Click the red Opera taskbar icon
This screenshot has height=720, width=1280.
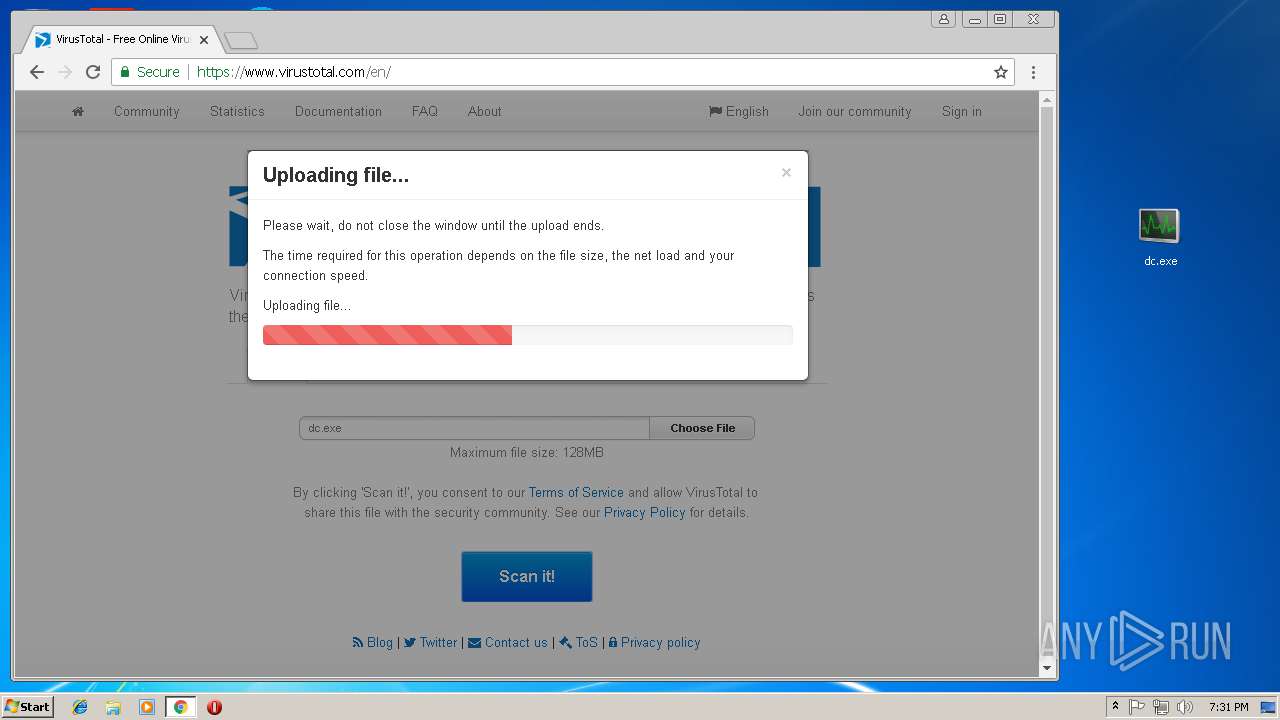coord(214,707)
